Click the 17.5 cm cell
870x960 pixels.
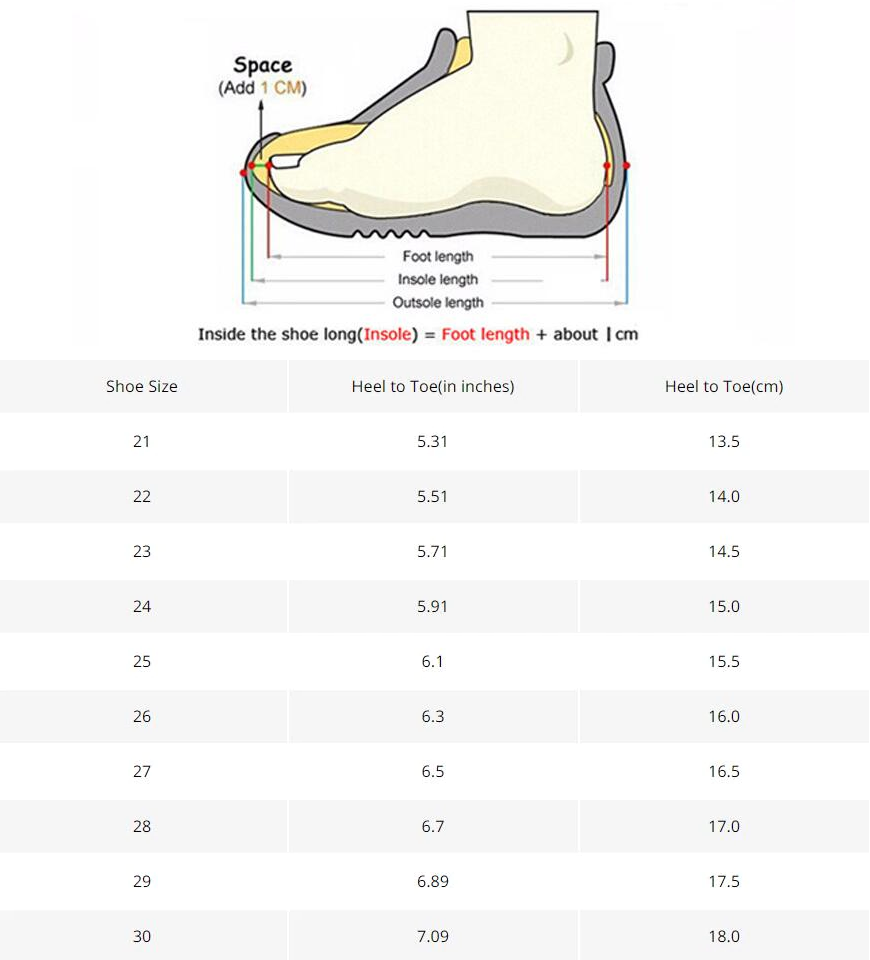pos(724,881)
